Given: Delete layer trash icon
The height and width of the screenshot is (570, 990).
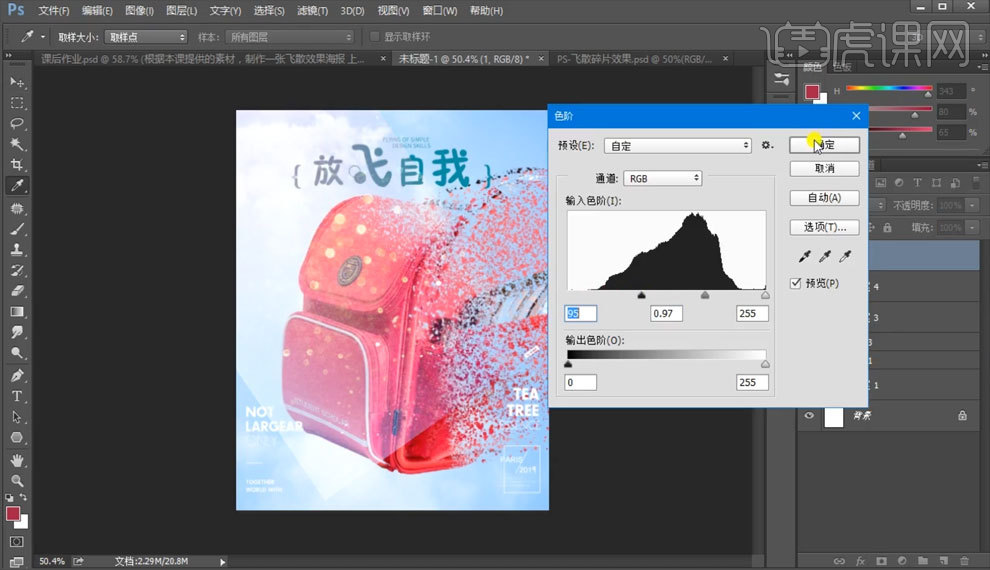Looking at the screenshot, I should click(965, 561).
